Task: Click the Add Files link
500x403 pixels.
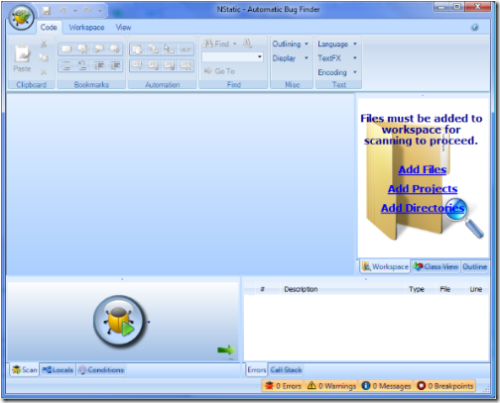Action: (x=422, y=169)
